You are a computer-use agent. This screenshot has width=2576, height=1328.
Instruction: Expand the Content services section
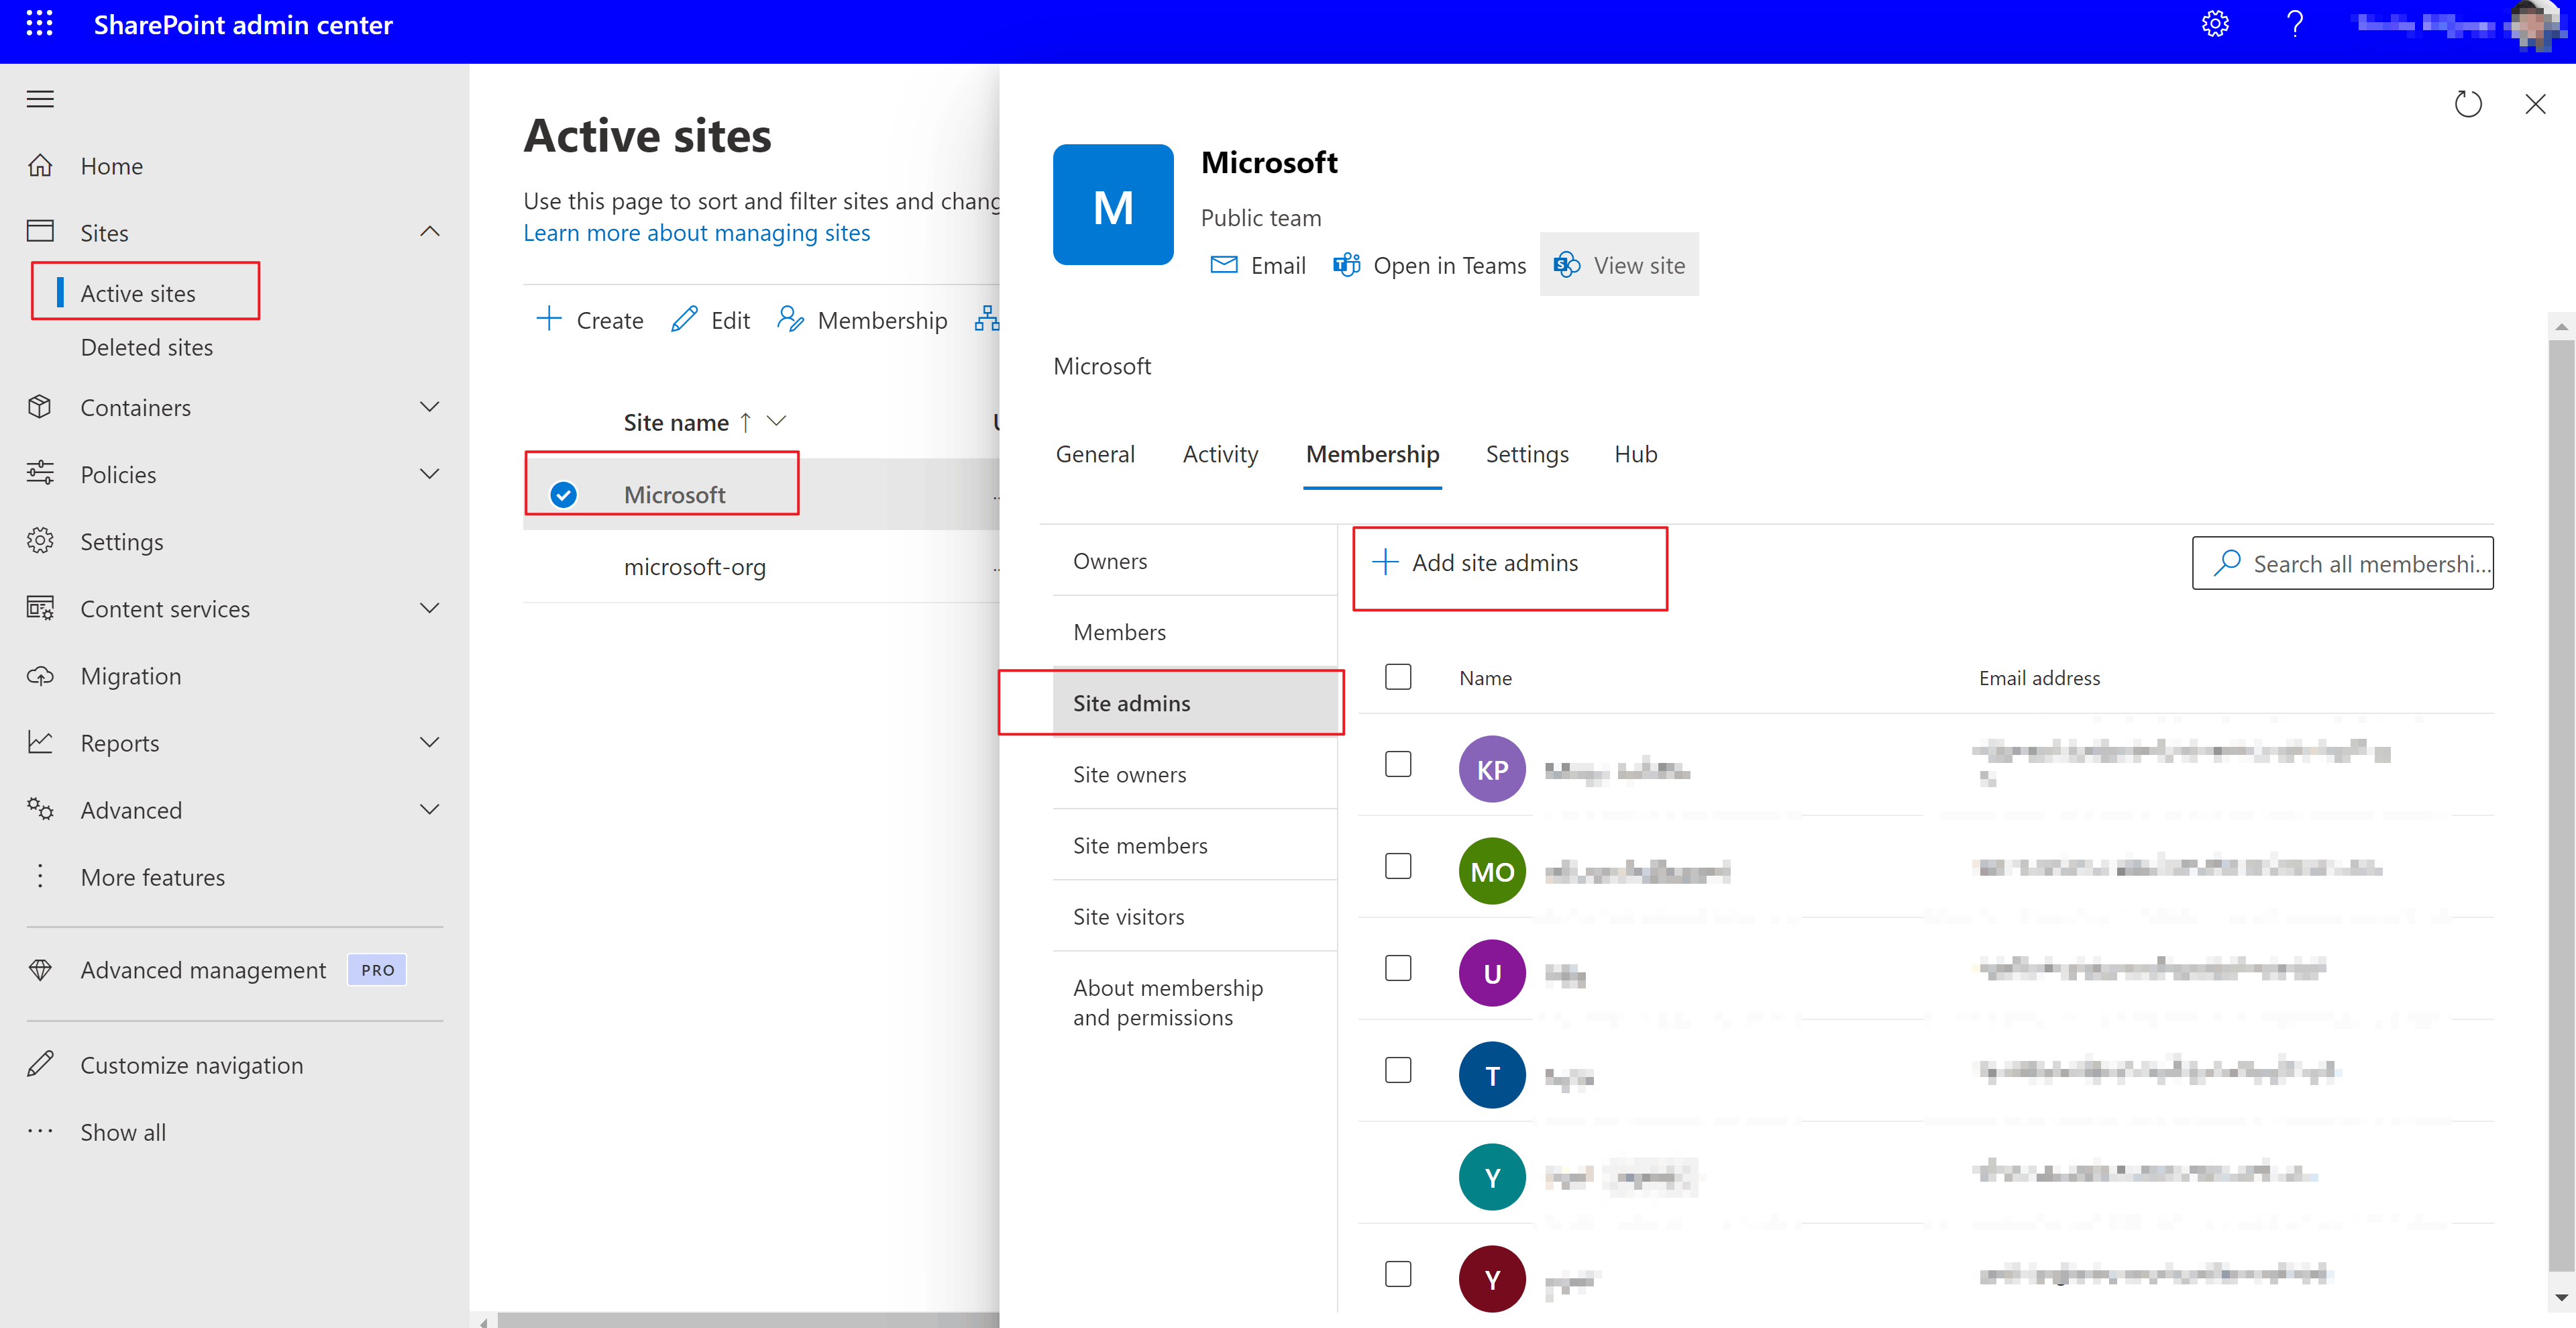tap(430, 608)
